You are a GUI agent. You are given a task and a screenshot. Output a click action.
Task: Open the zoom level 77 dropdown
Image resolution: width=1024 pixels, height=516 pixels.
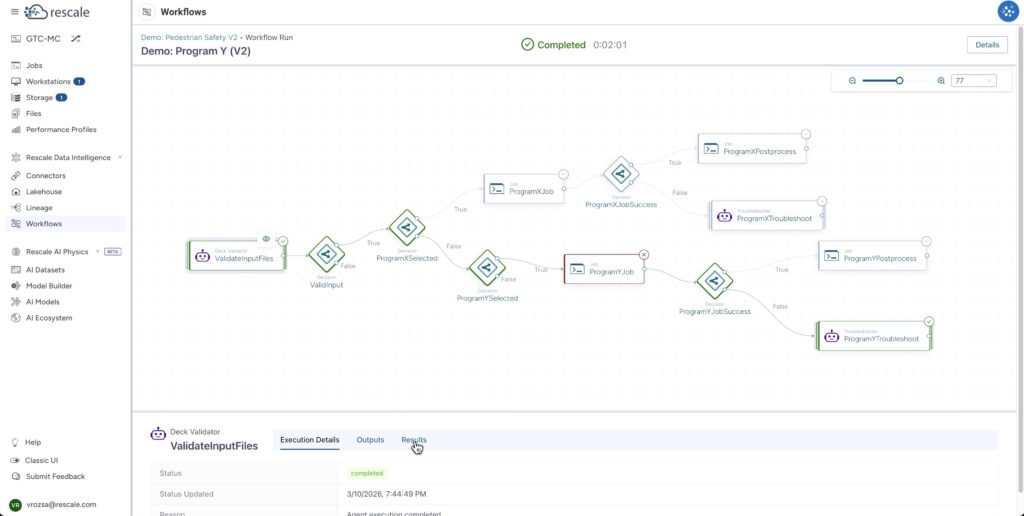(974, 81)
